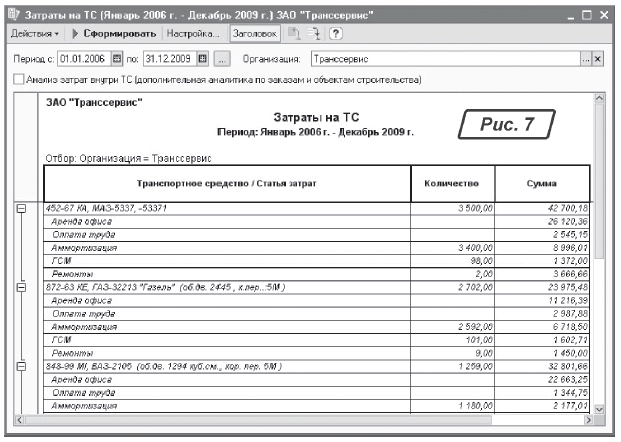Open calendar for start date field
The width and height of the screenshot is (621, 442).
(116, 60)
